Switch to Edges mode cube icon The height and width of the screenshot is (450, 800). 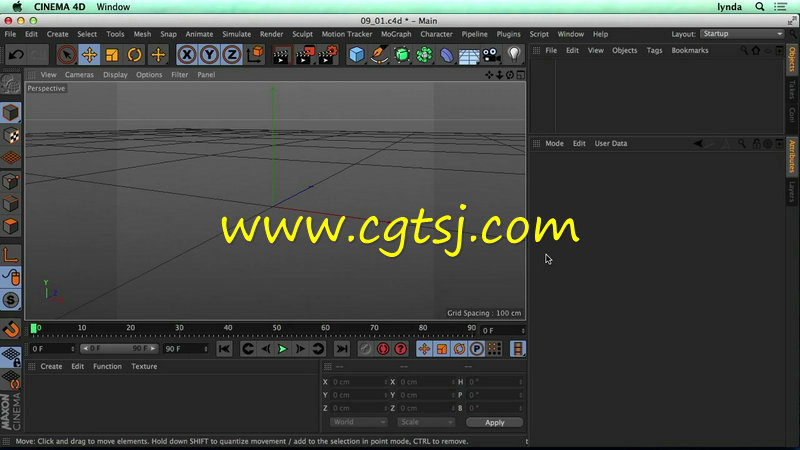11,204
